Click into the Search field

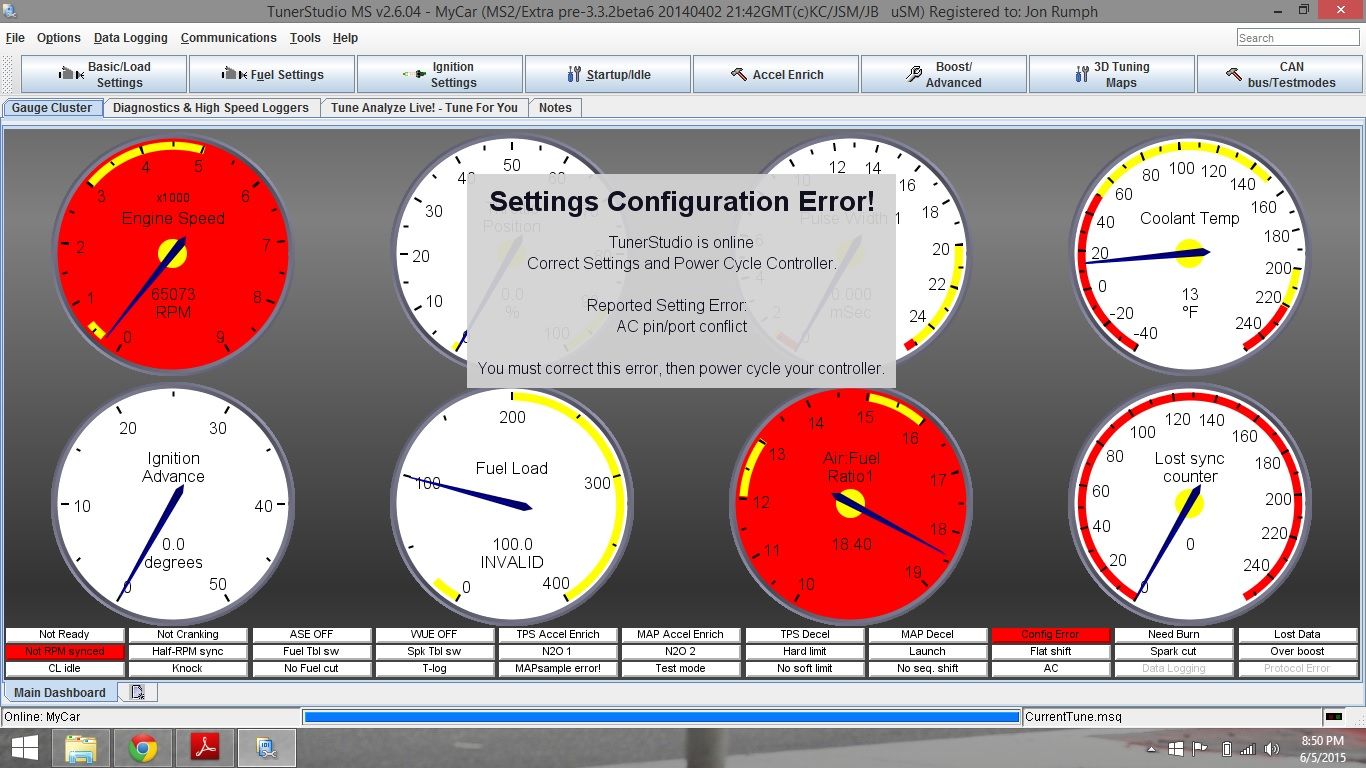pyautogui.click(x=1298, y=38)
